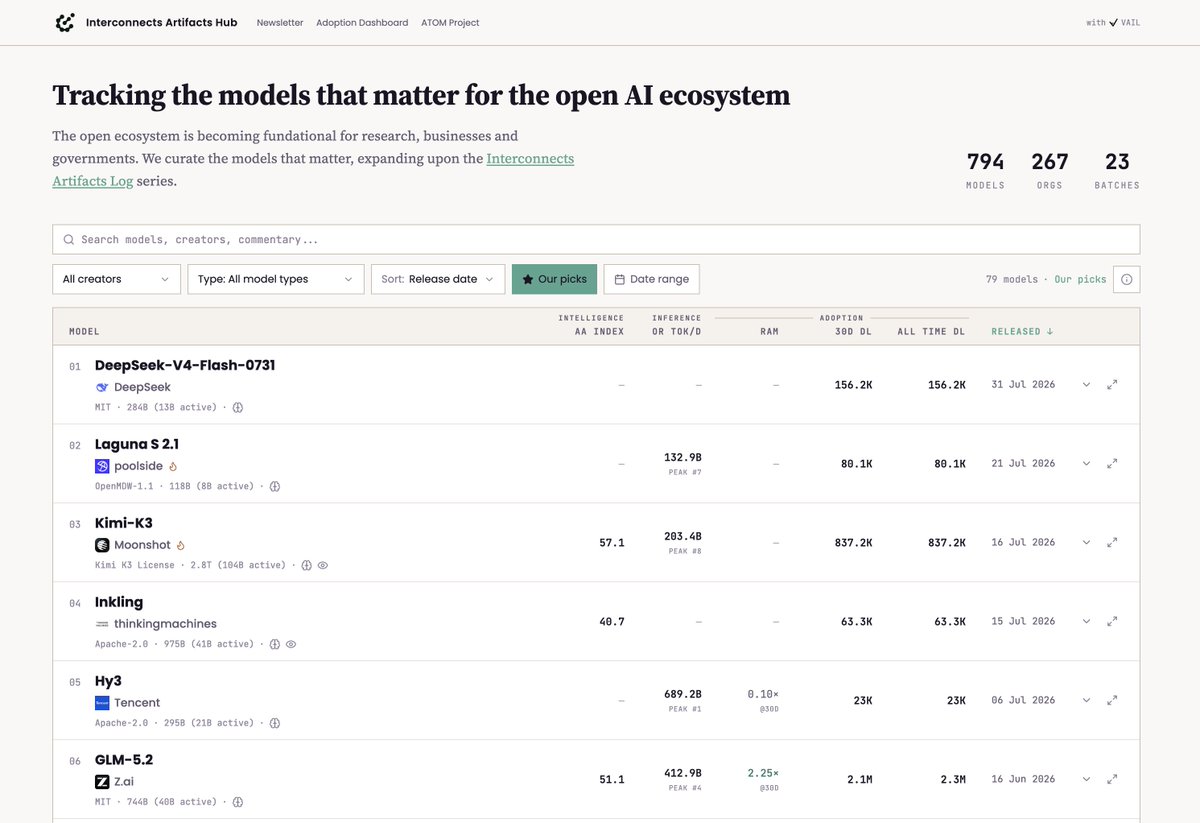
Task: Open the All creators dropdown
Action: point(116,279)
